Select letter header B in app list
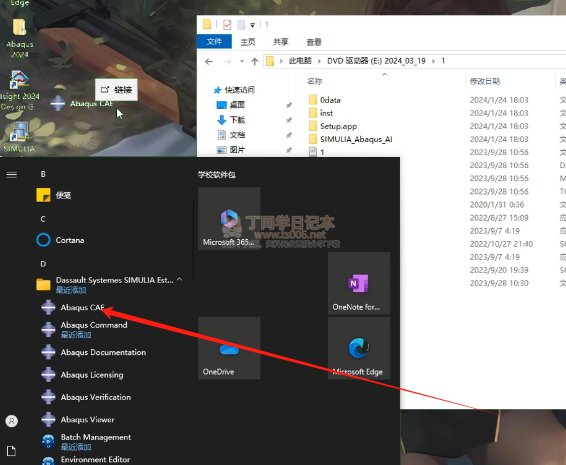The image size is (566, 465). tap(43, 174)
